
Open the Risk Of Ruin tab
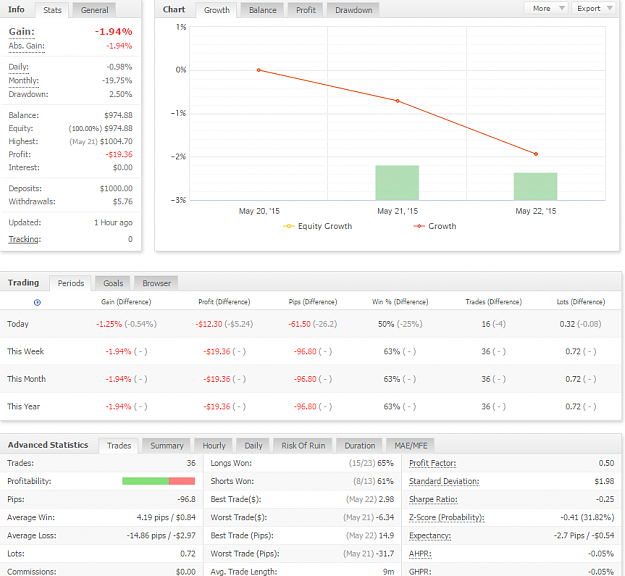pyautogui.click(x=303, y=445)
